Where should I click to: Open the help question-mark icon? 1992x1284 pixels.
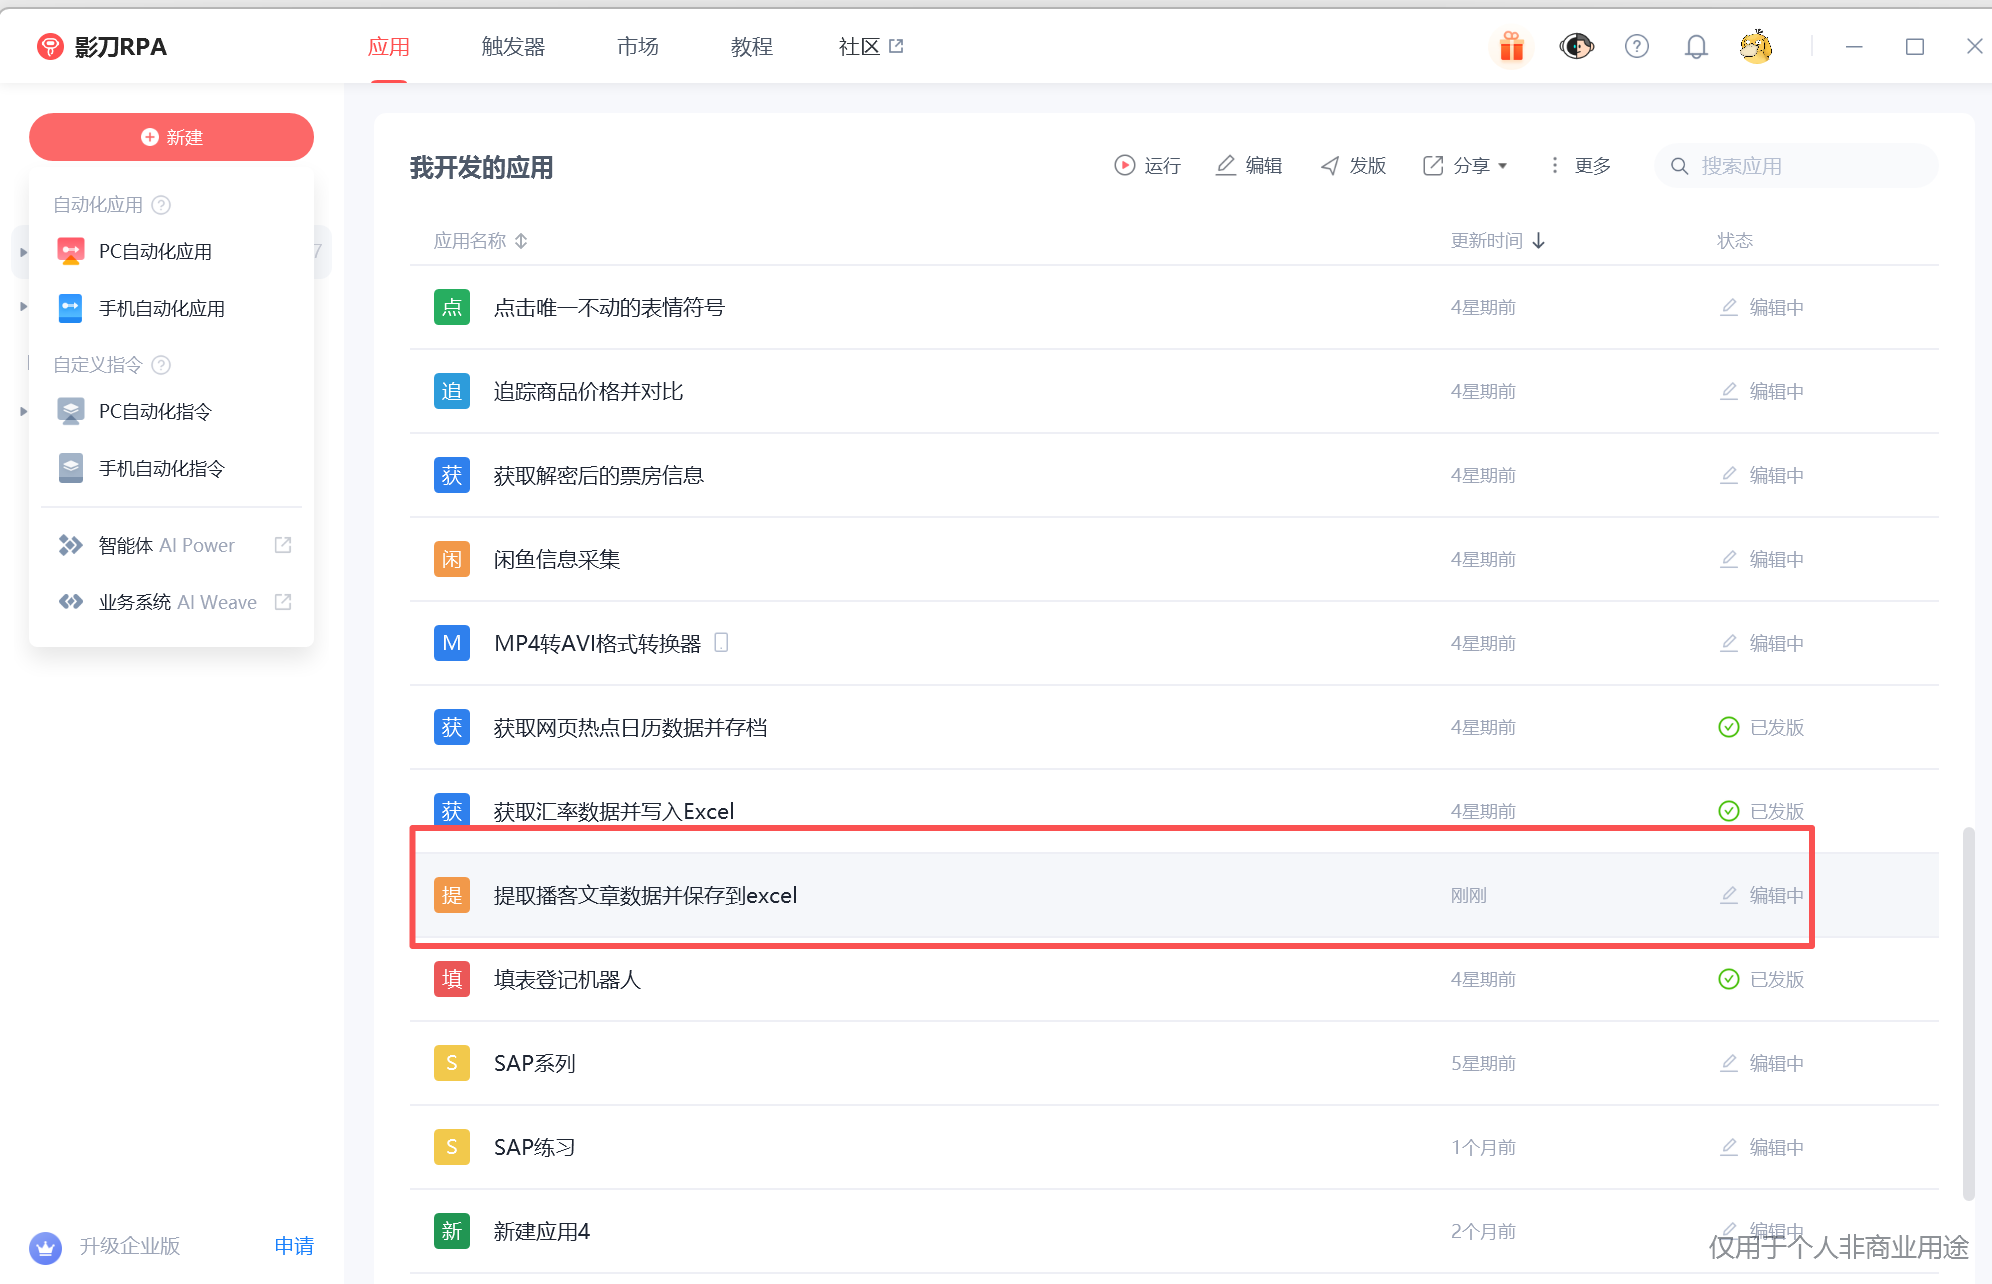[x=1636, y=46]
